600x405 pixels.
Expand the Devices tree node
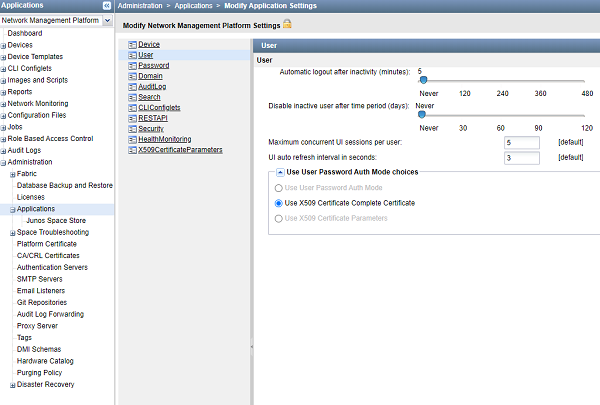tap(4, 45)
